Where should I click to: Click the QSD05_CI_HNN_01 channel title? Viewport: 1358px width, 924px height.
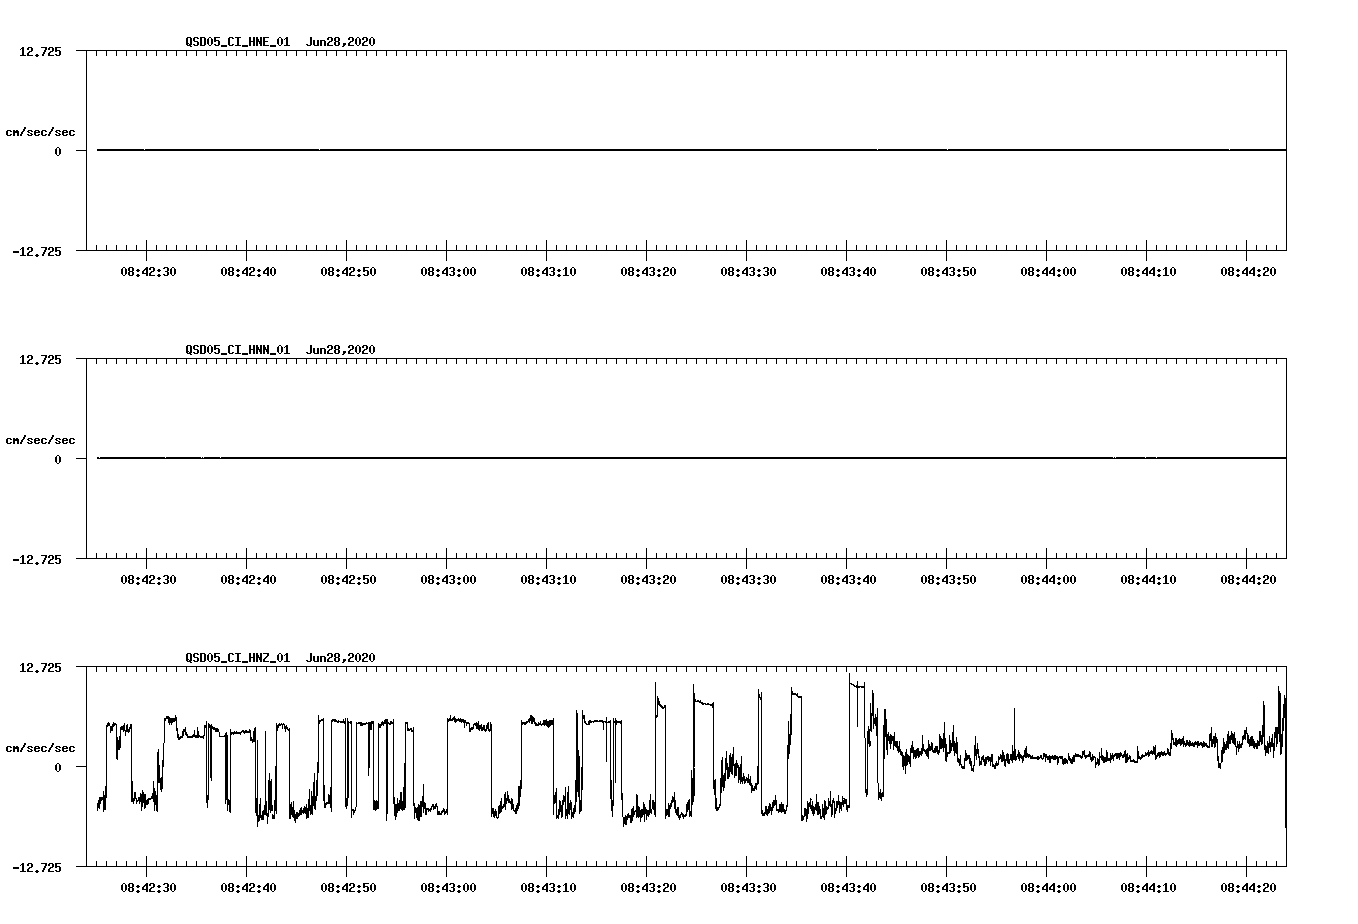point(238,350)
